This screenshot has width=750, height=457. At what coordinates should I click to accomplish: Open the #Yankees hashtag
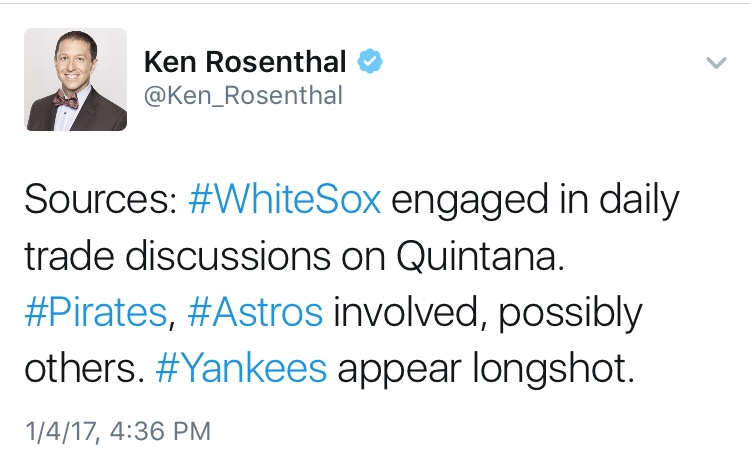(x=242, y=368)
